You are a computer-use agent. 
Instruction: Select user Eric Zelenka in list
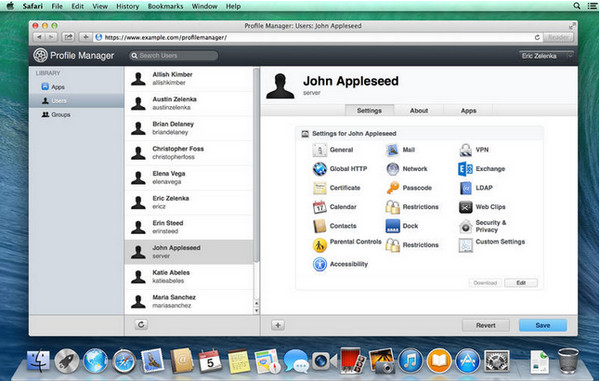(189, 202)
